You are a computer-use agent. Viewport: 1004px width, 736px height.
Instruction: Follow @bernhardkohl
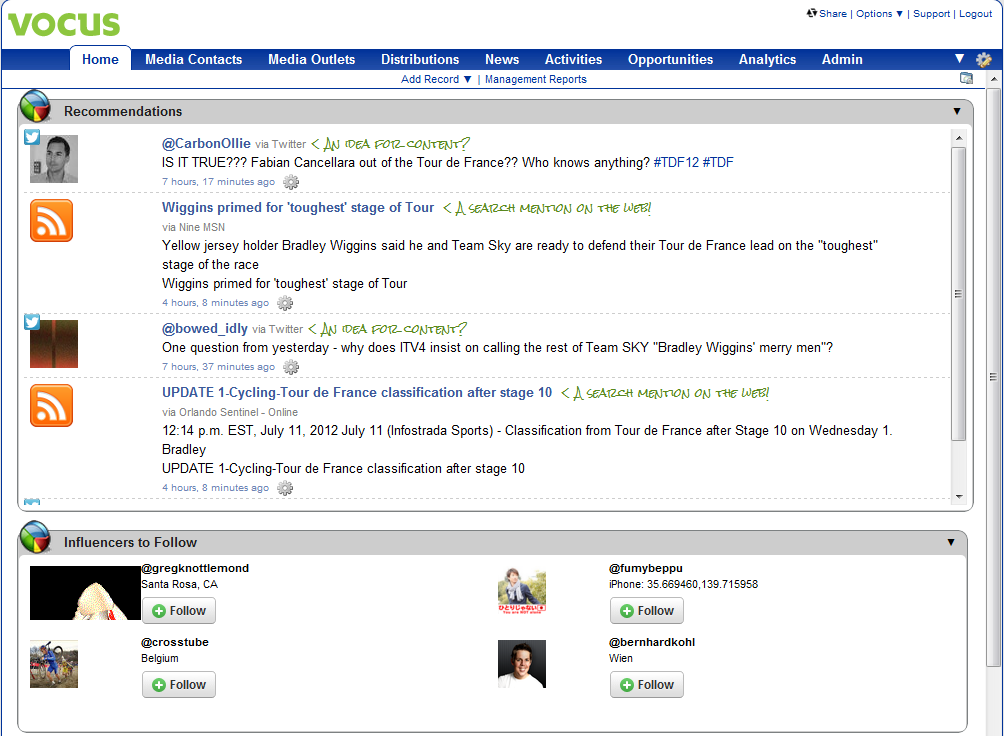(x=647, y=685)
